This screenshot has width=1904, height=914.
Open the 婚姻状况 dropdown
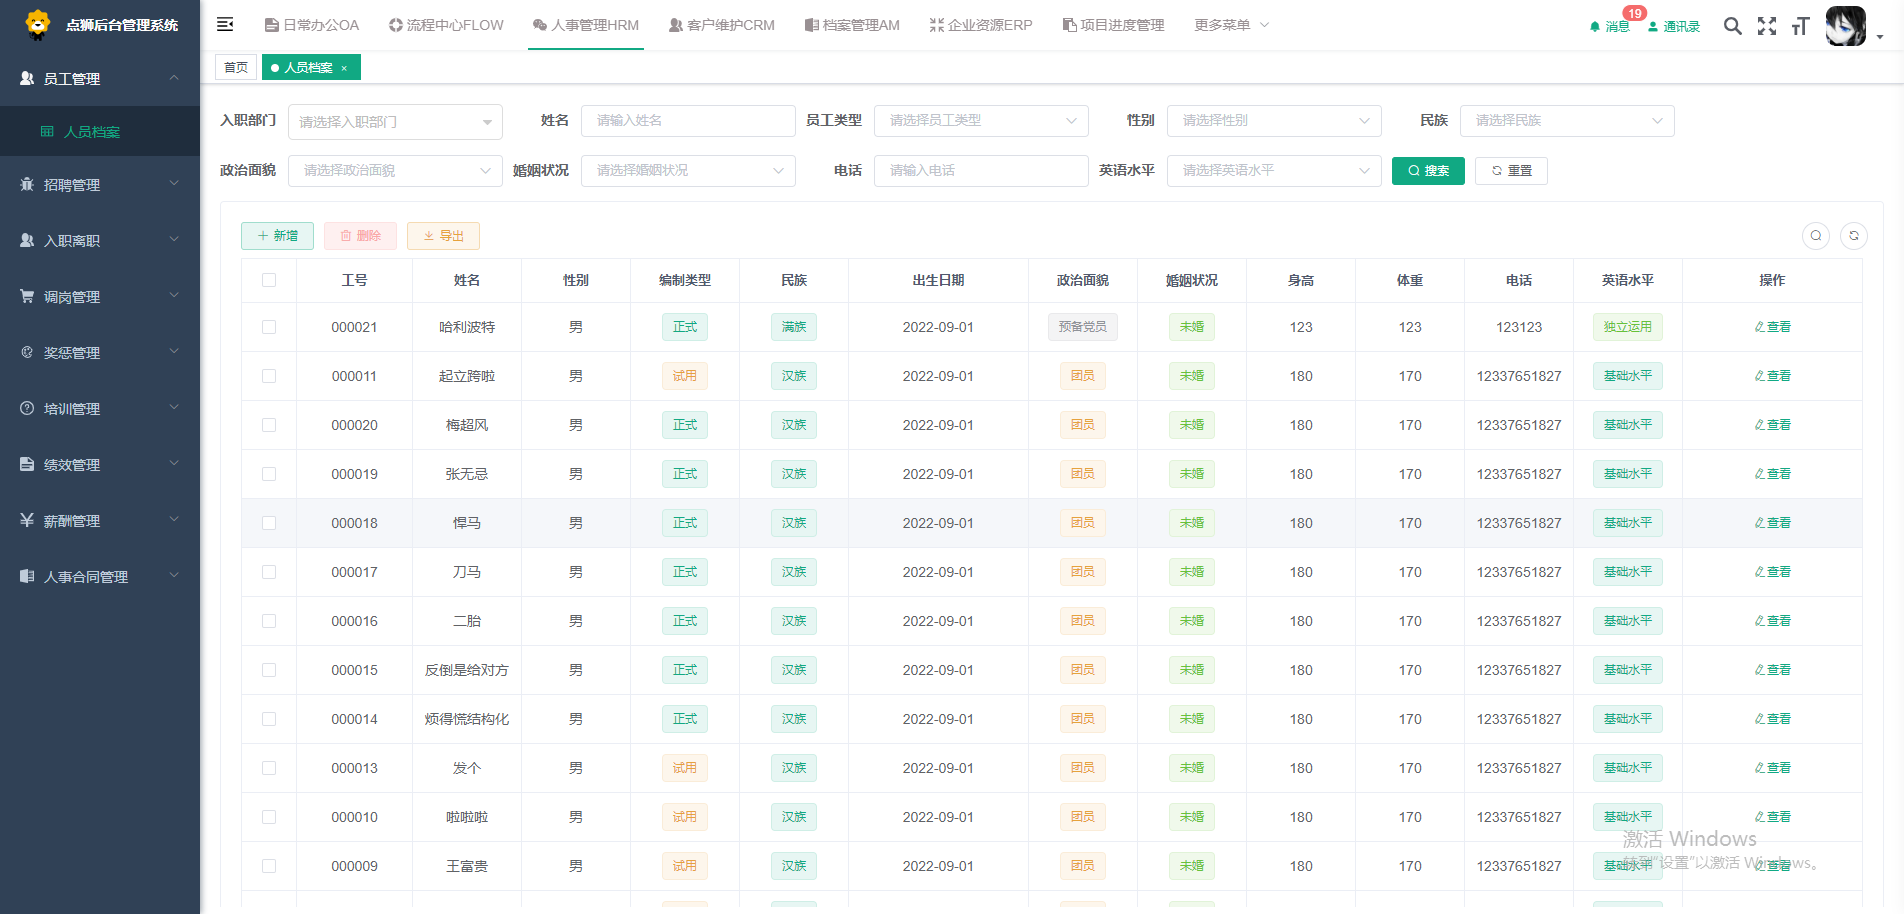688,170
